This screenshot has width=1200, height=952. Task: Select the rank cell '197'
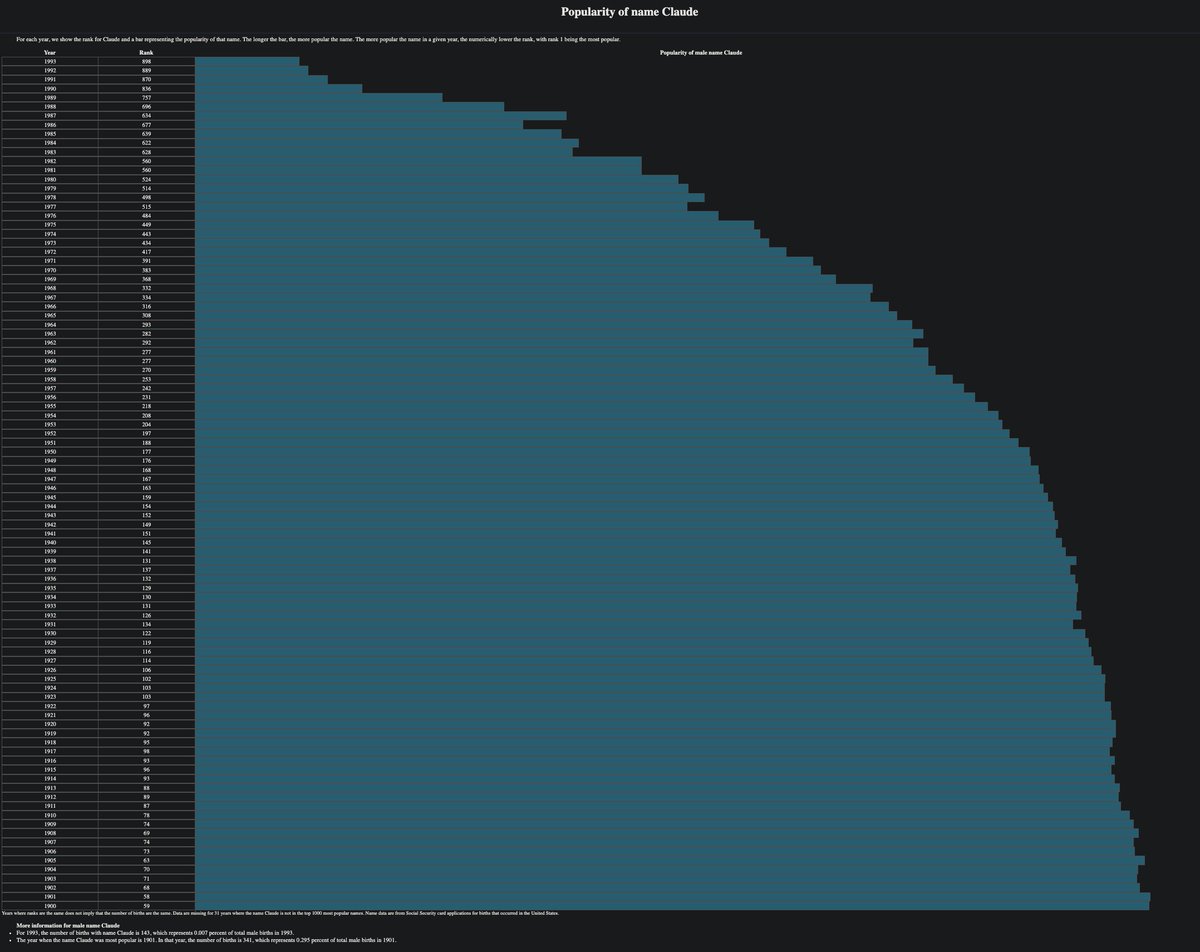(146, 432)
